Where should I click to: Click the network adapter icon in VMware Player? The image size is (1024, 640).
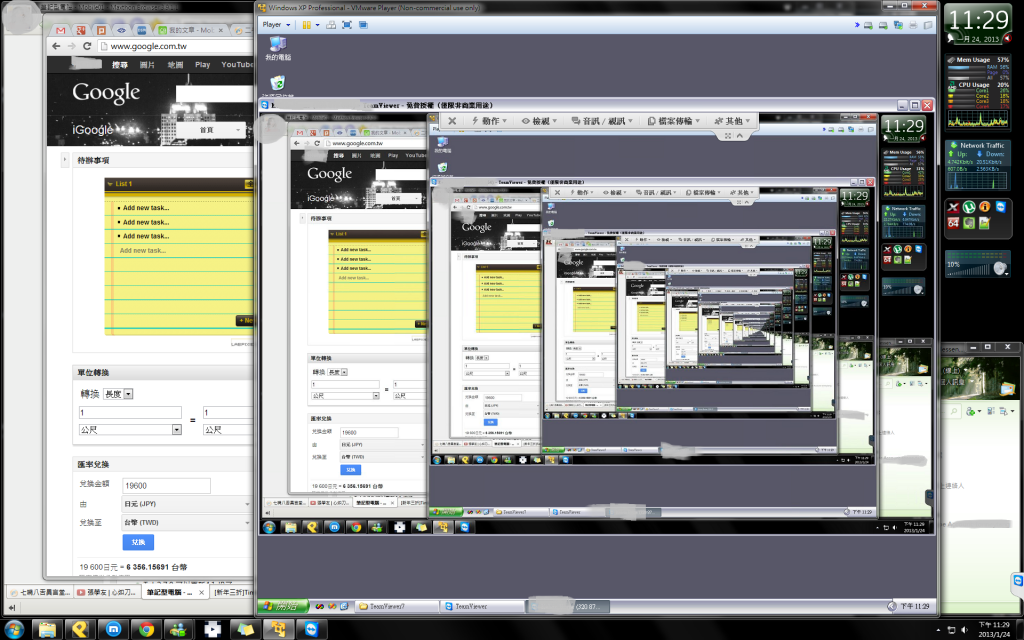(898, 25)
